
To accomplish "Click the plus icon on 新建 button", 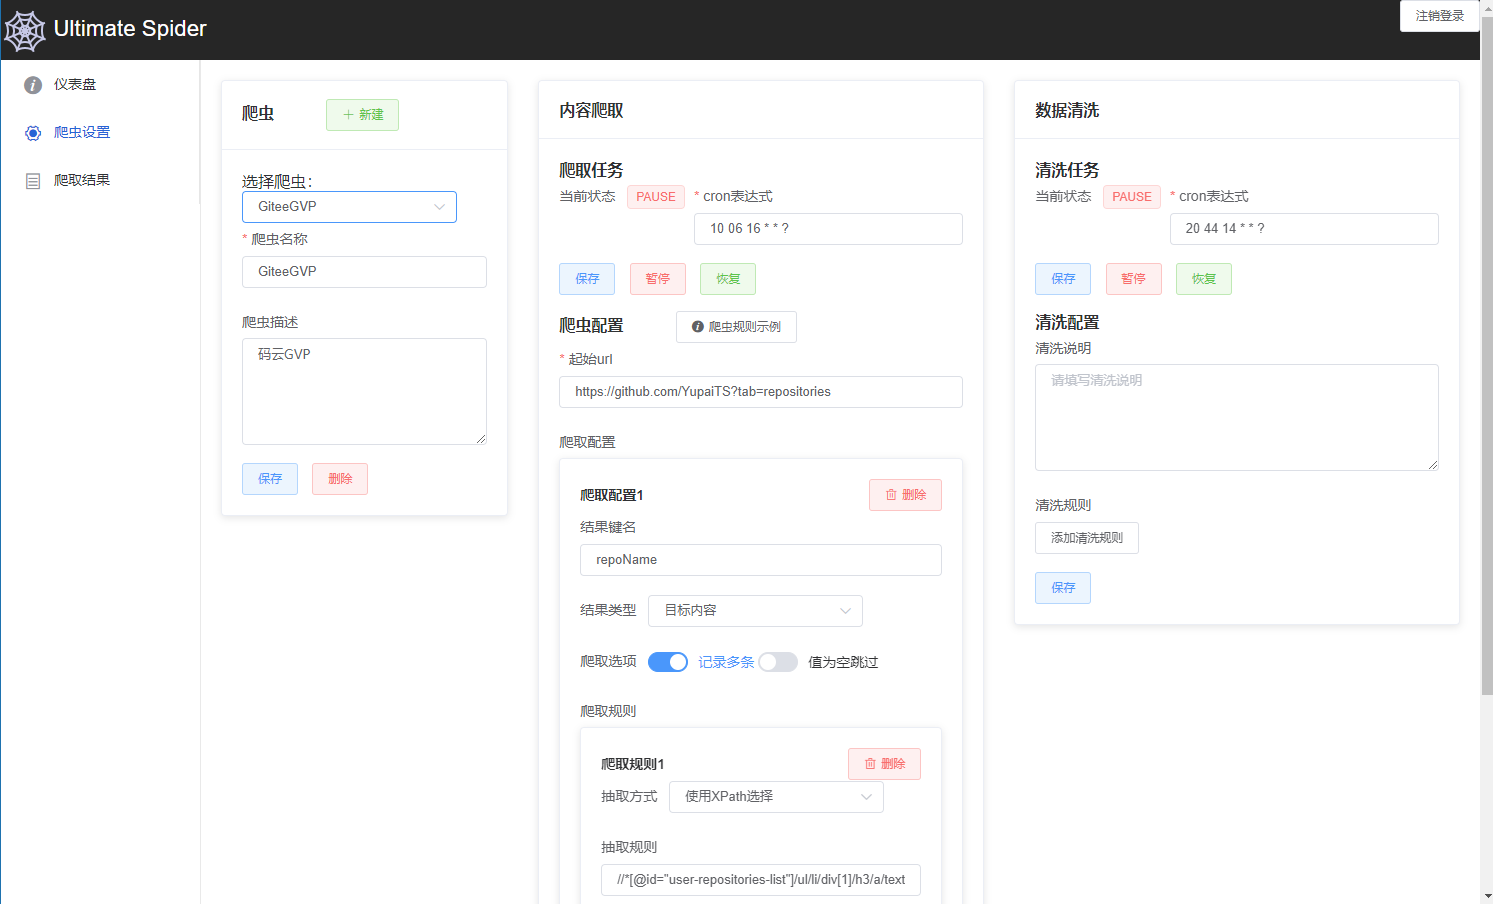I will 350,115.
